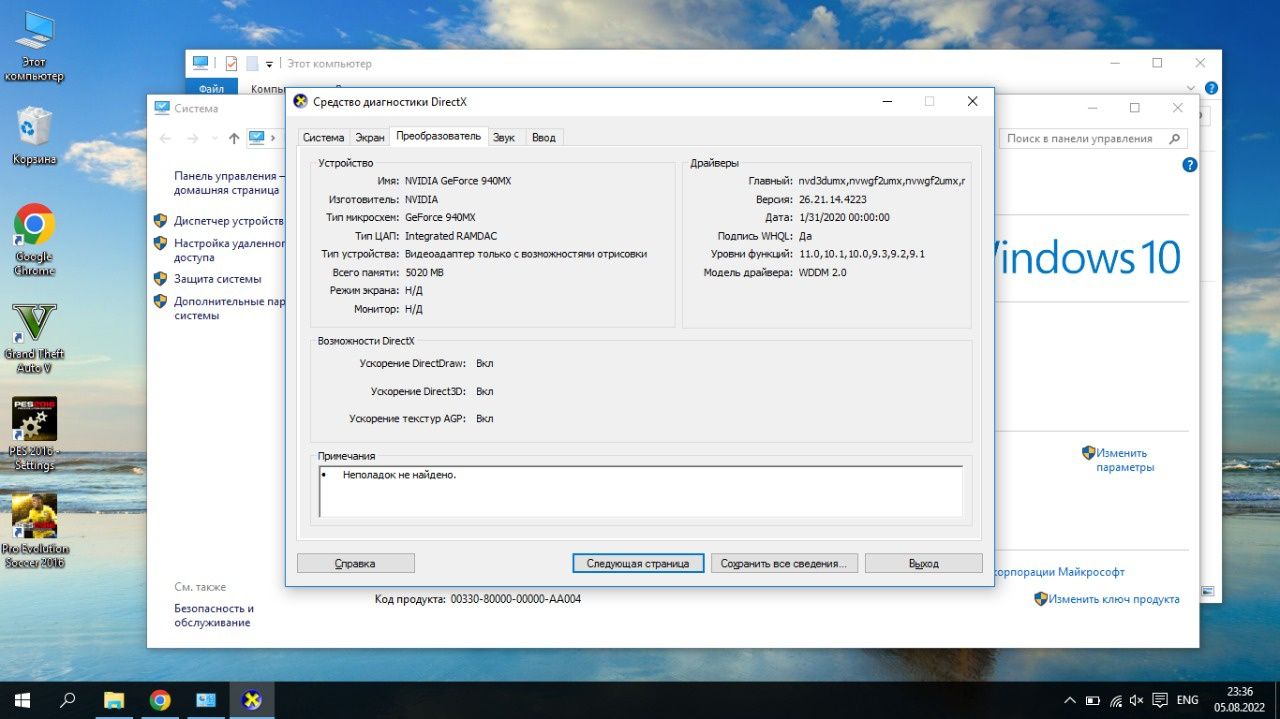Expand the Explorer ribbon with the chevron
The width and height of the screenshot is (1280, 719).
(x=1190, y=88)
